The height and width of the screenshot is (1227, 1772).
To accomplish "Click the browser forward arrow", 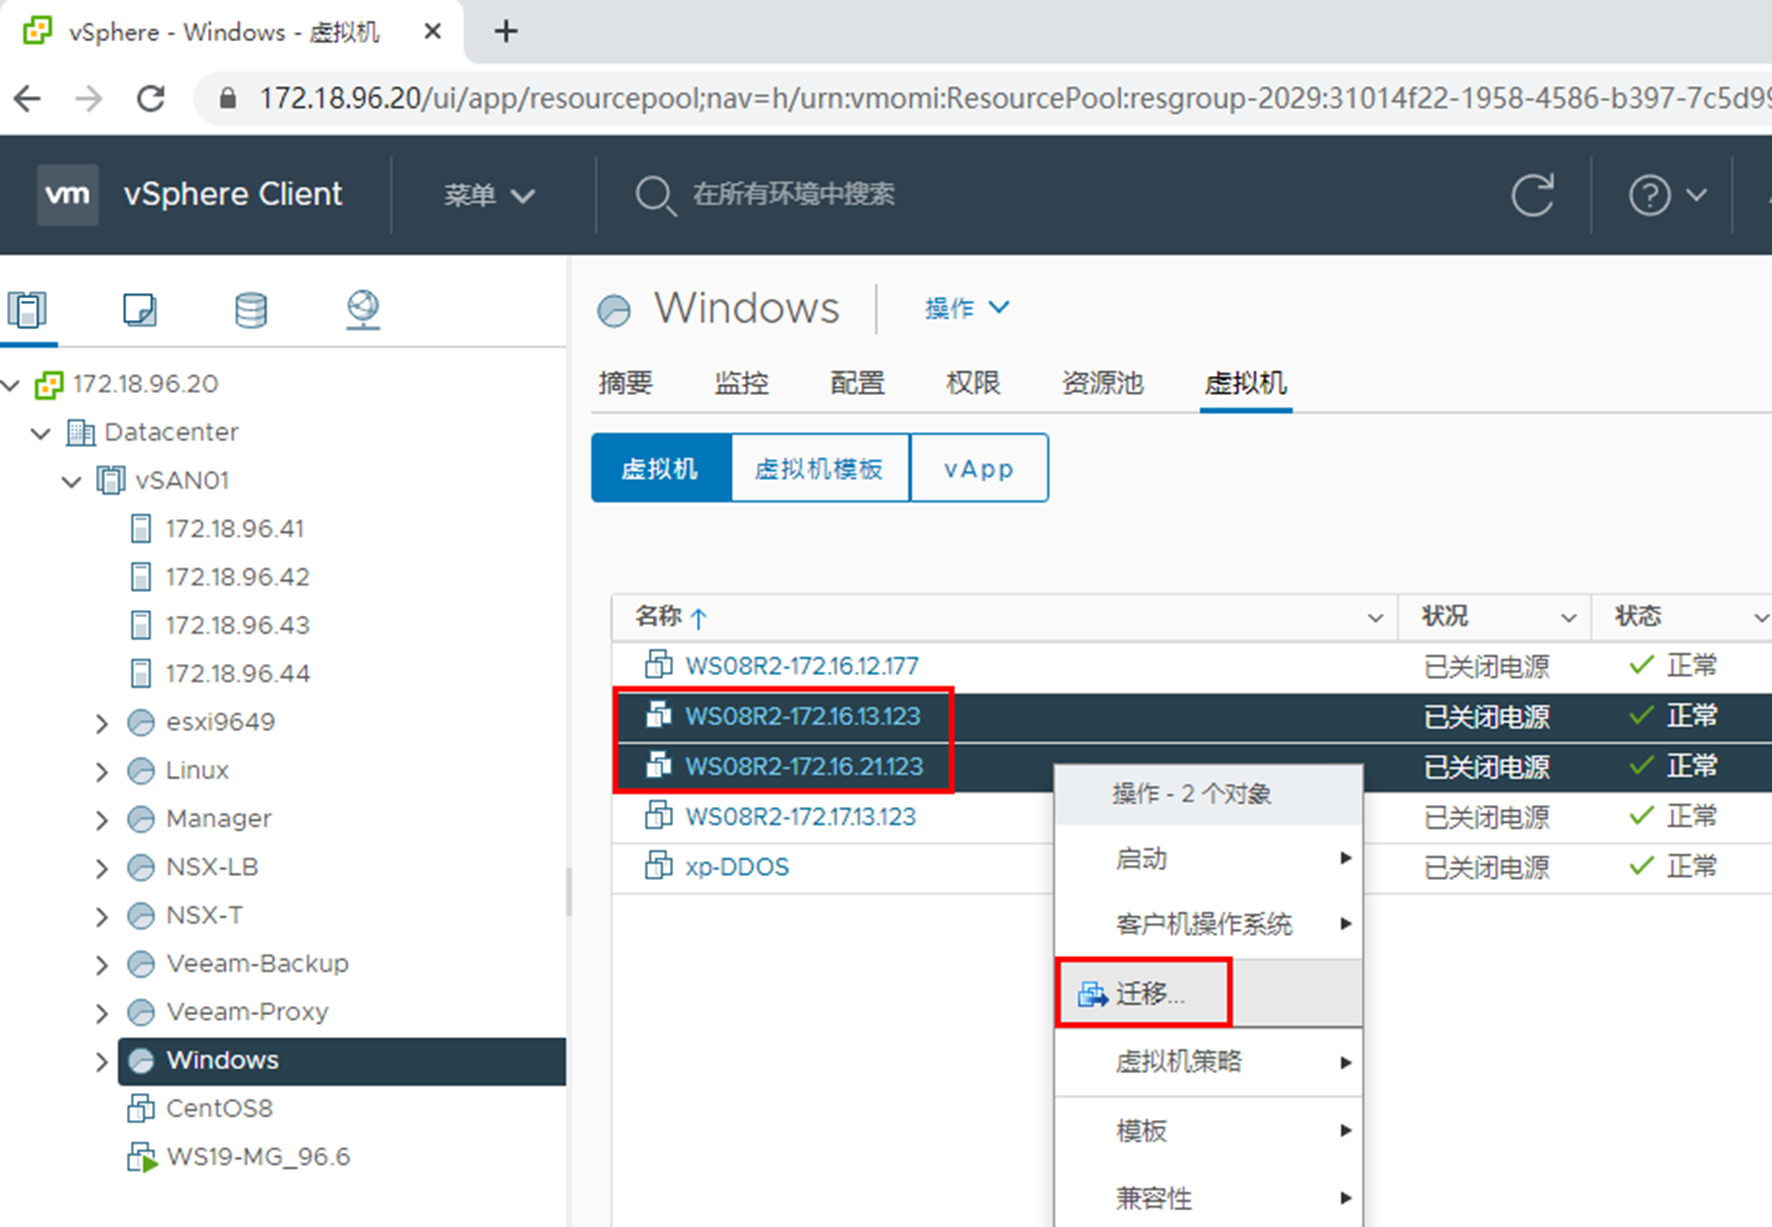I will 89,98.
